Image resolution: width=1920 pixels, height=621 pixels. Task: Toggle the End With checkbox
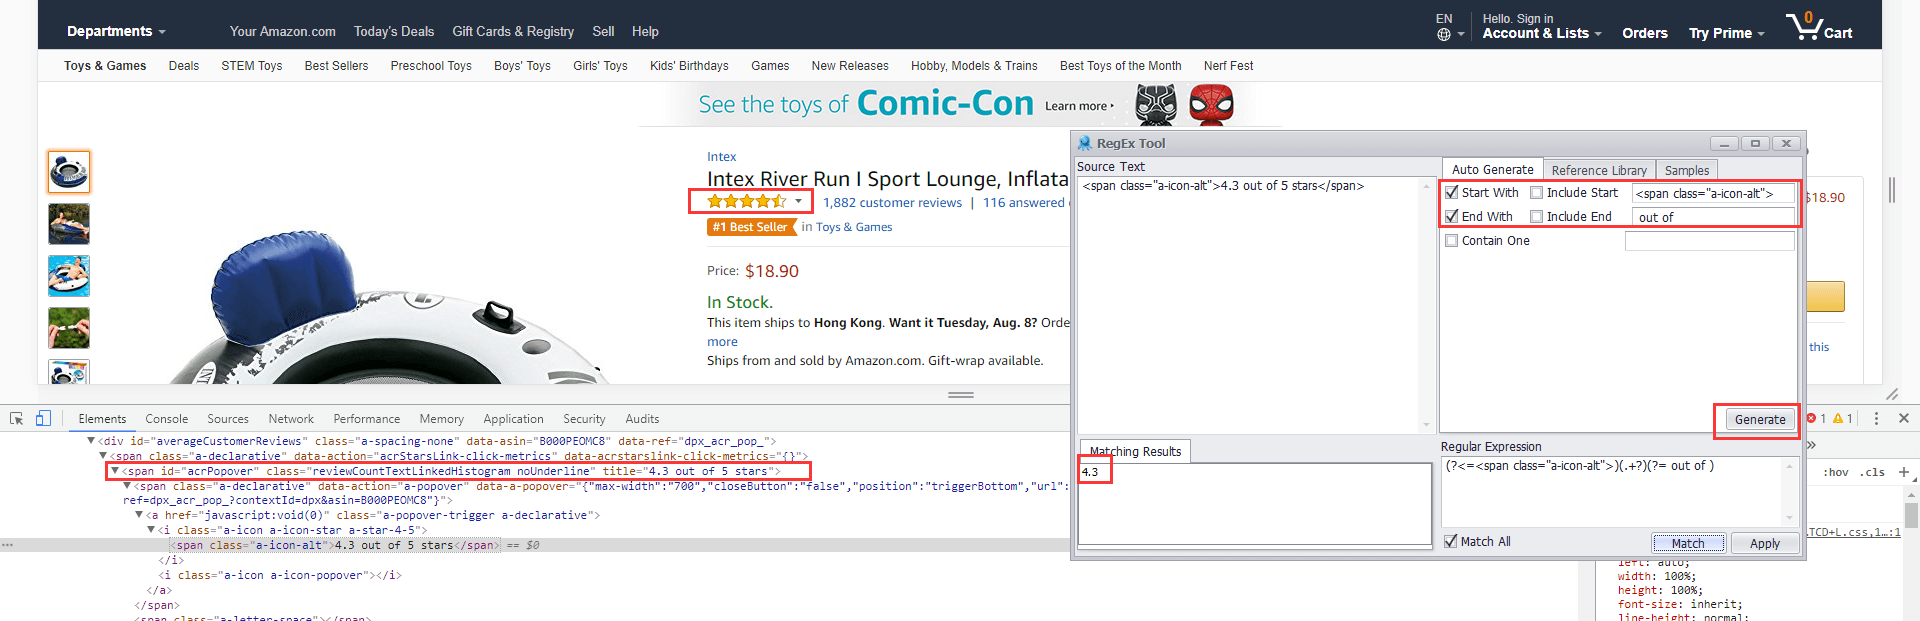(x=1452, y=216)
